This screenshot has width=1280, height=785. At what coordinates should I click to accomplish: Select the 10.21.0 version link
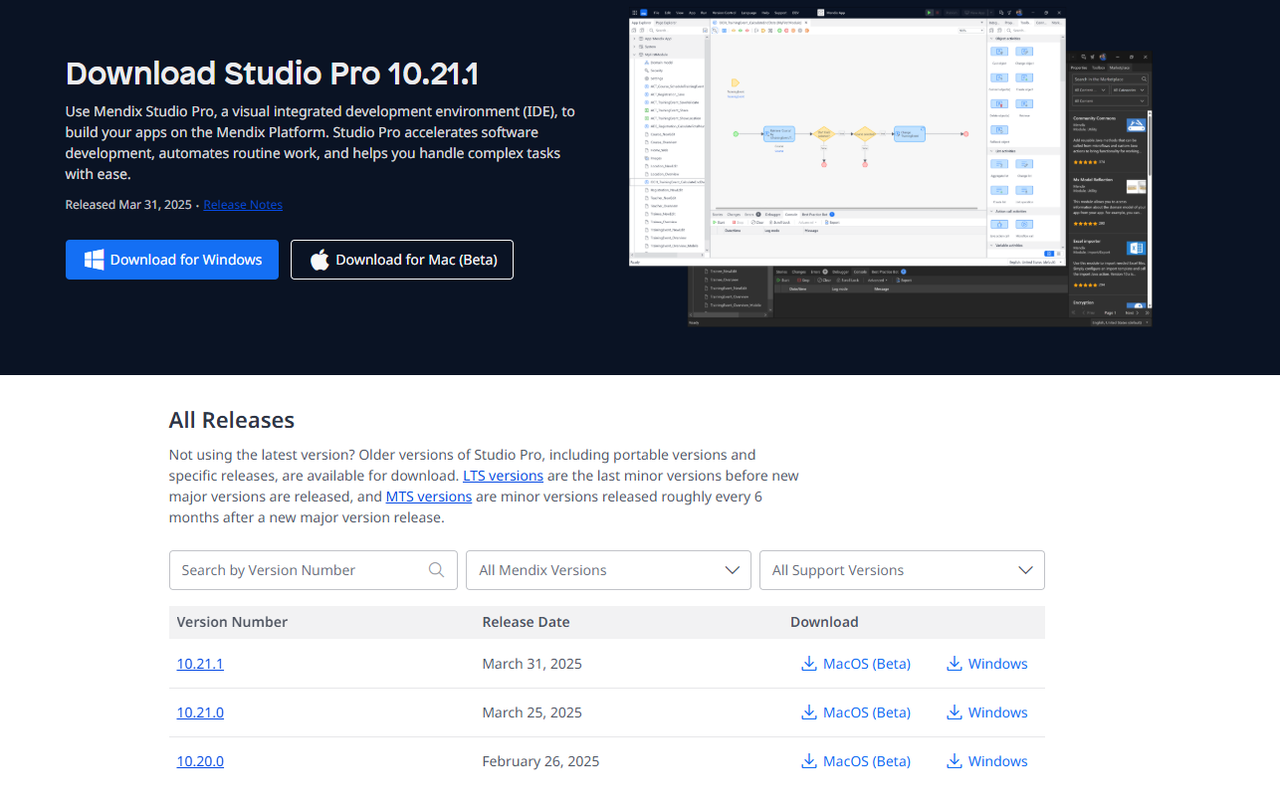point(199,712)
